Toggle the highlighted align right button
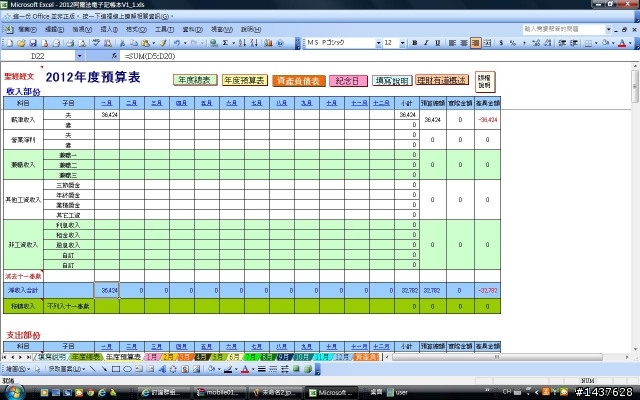 click(x=476, y=43)
